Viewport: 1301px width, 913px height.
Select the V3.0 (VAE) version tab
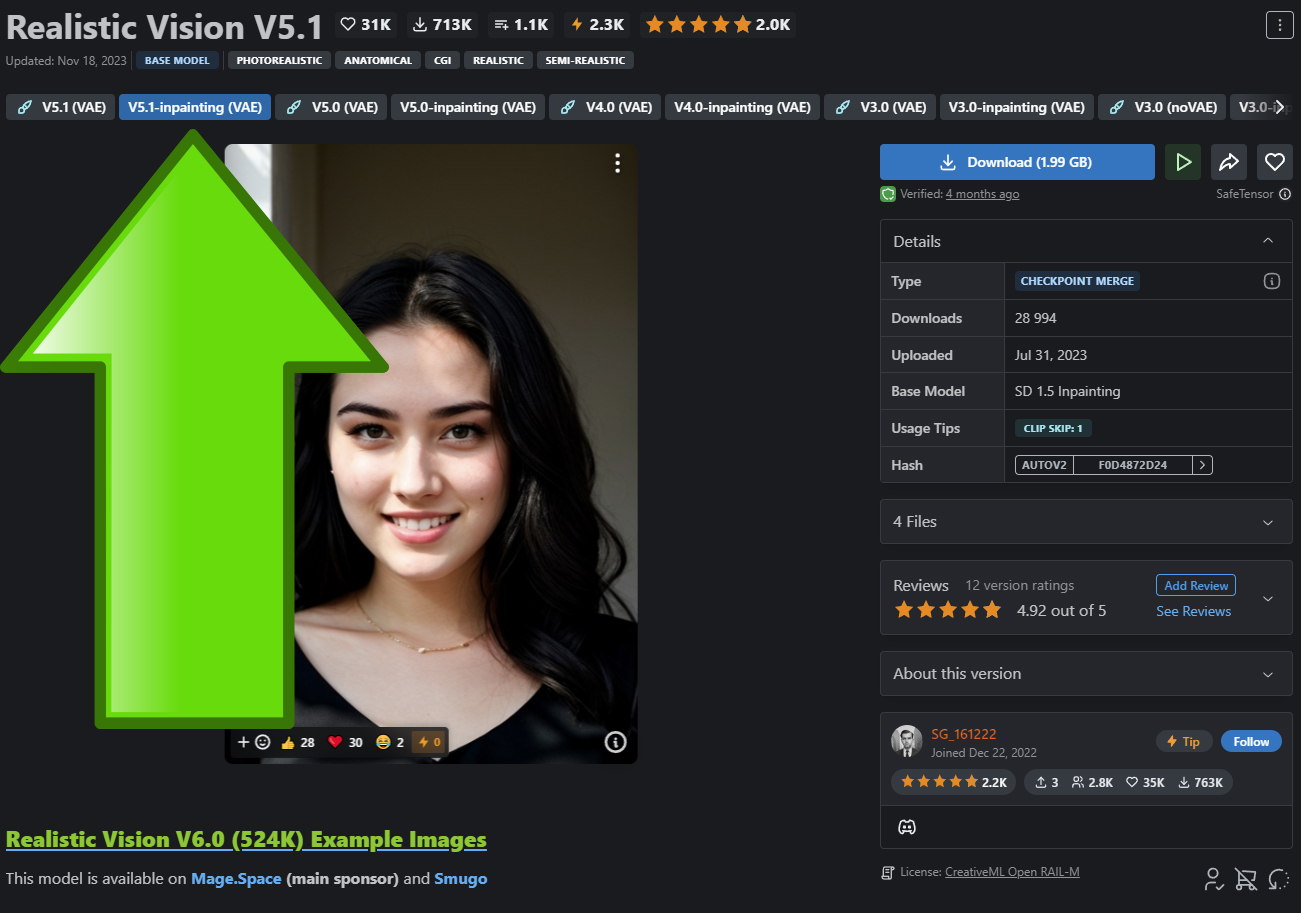pyautogui.click(x=880, y=107)
